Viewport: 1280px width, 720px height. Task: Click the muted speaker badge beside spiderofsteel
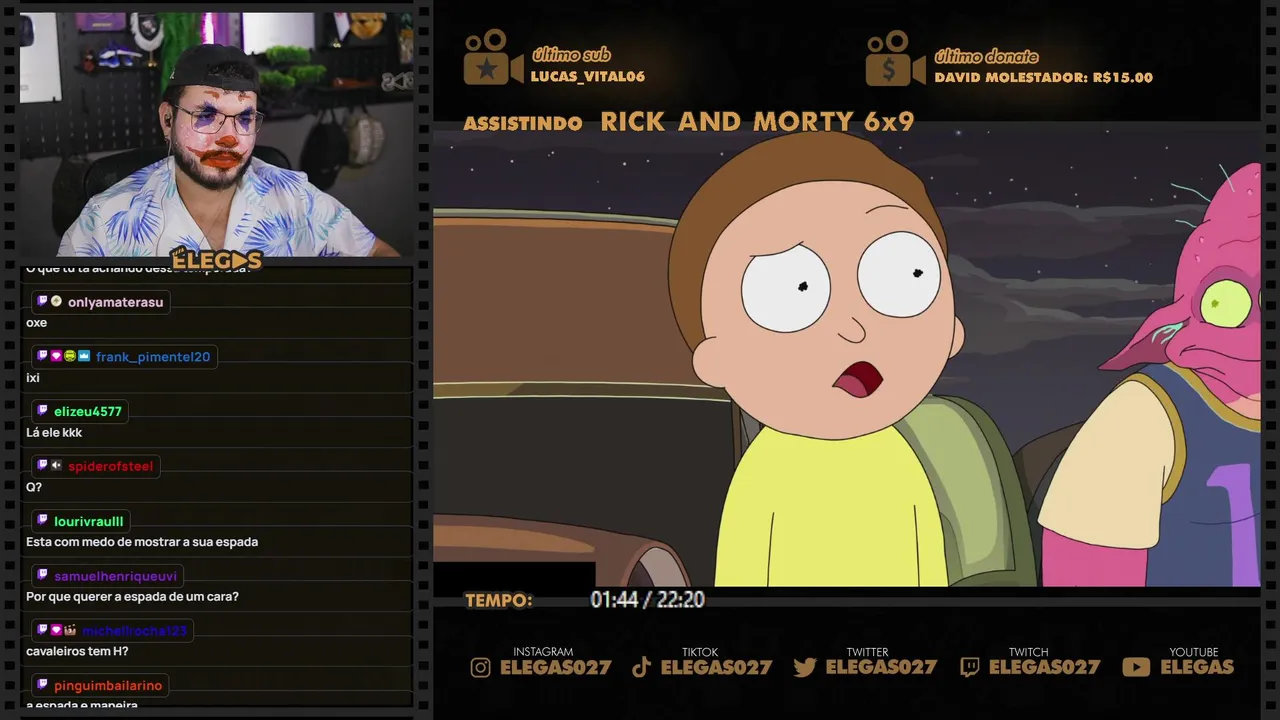click(x=56, y=466)
